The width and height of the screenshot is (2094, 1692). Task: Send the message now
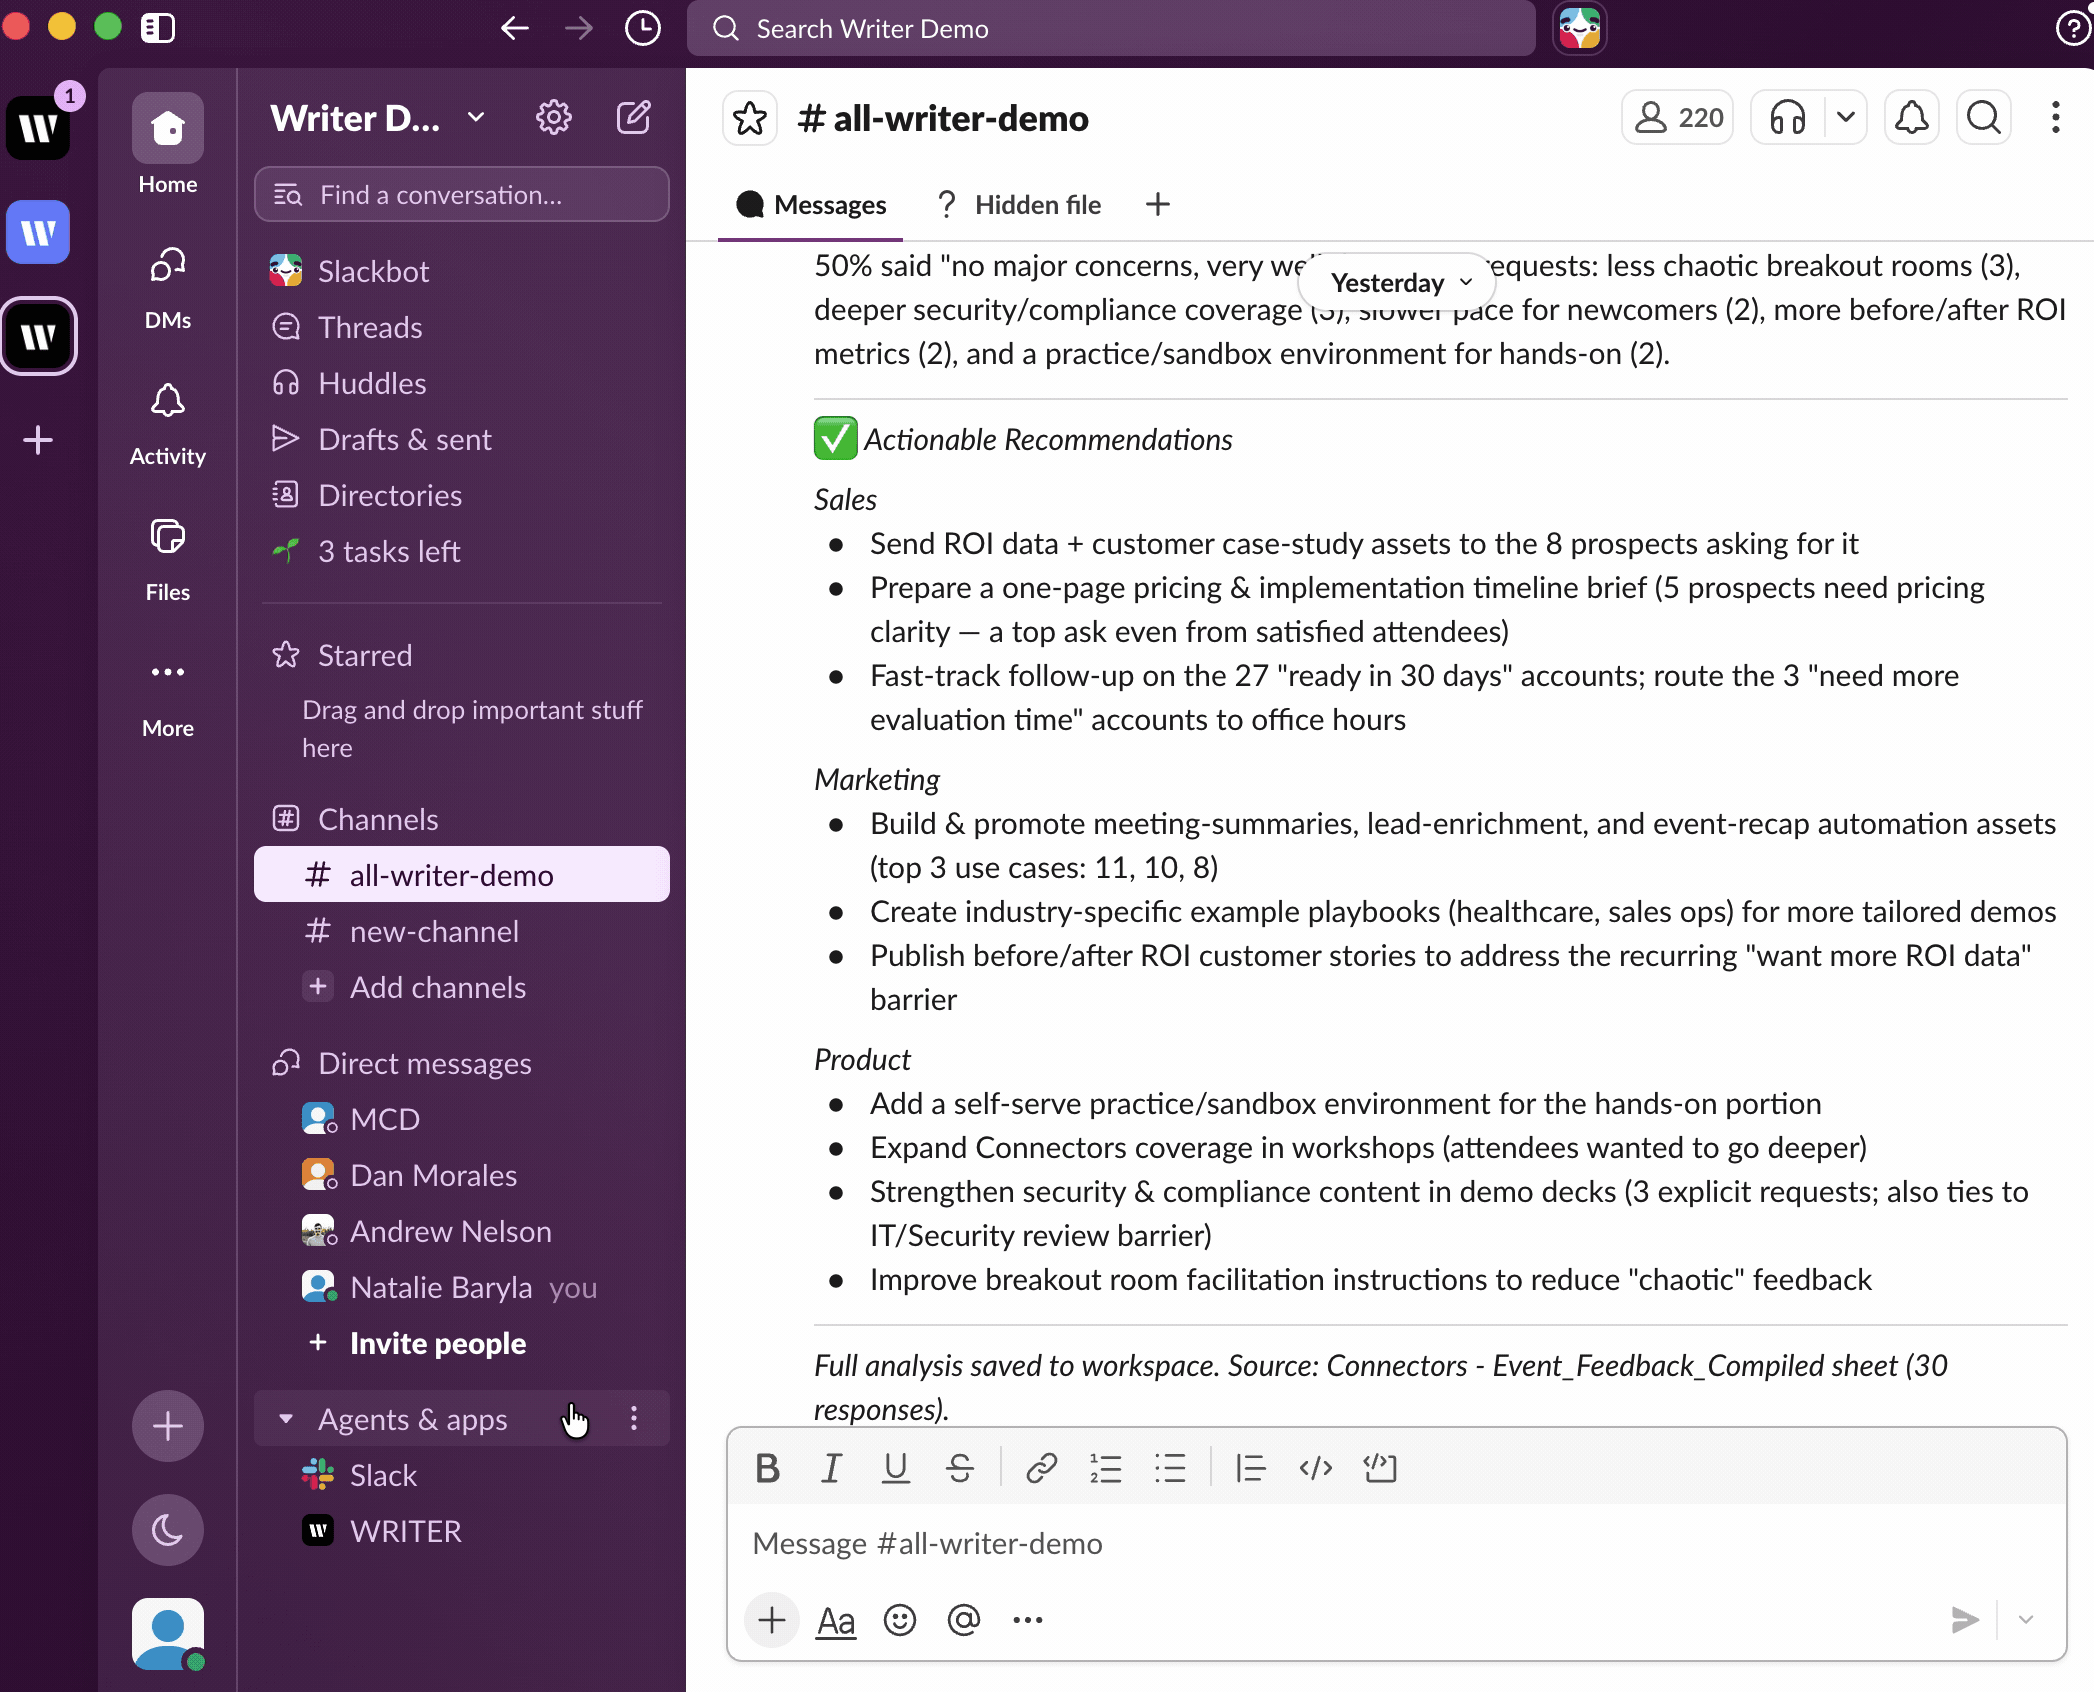1965,1620
